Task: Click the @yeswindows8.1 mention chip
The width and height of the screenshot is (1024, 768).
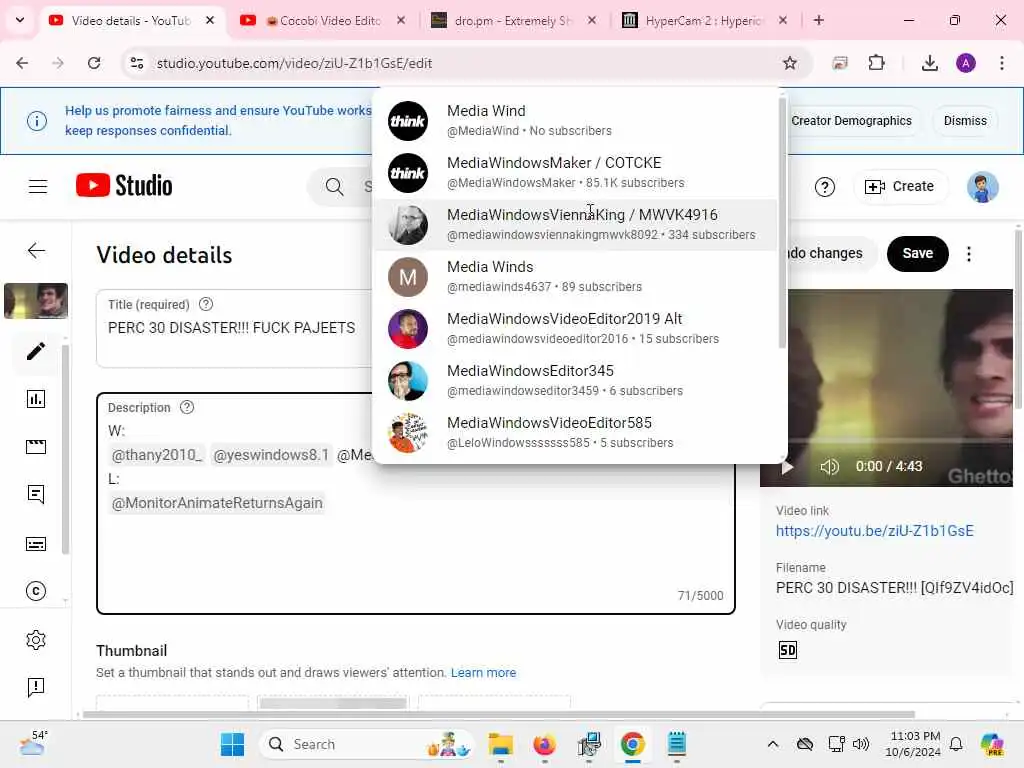Action: point(271,455)
